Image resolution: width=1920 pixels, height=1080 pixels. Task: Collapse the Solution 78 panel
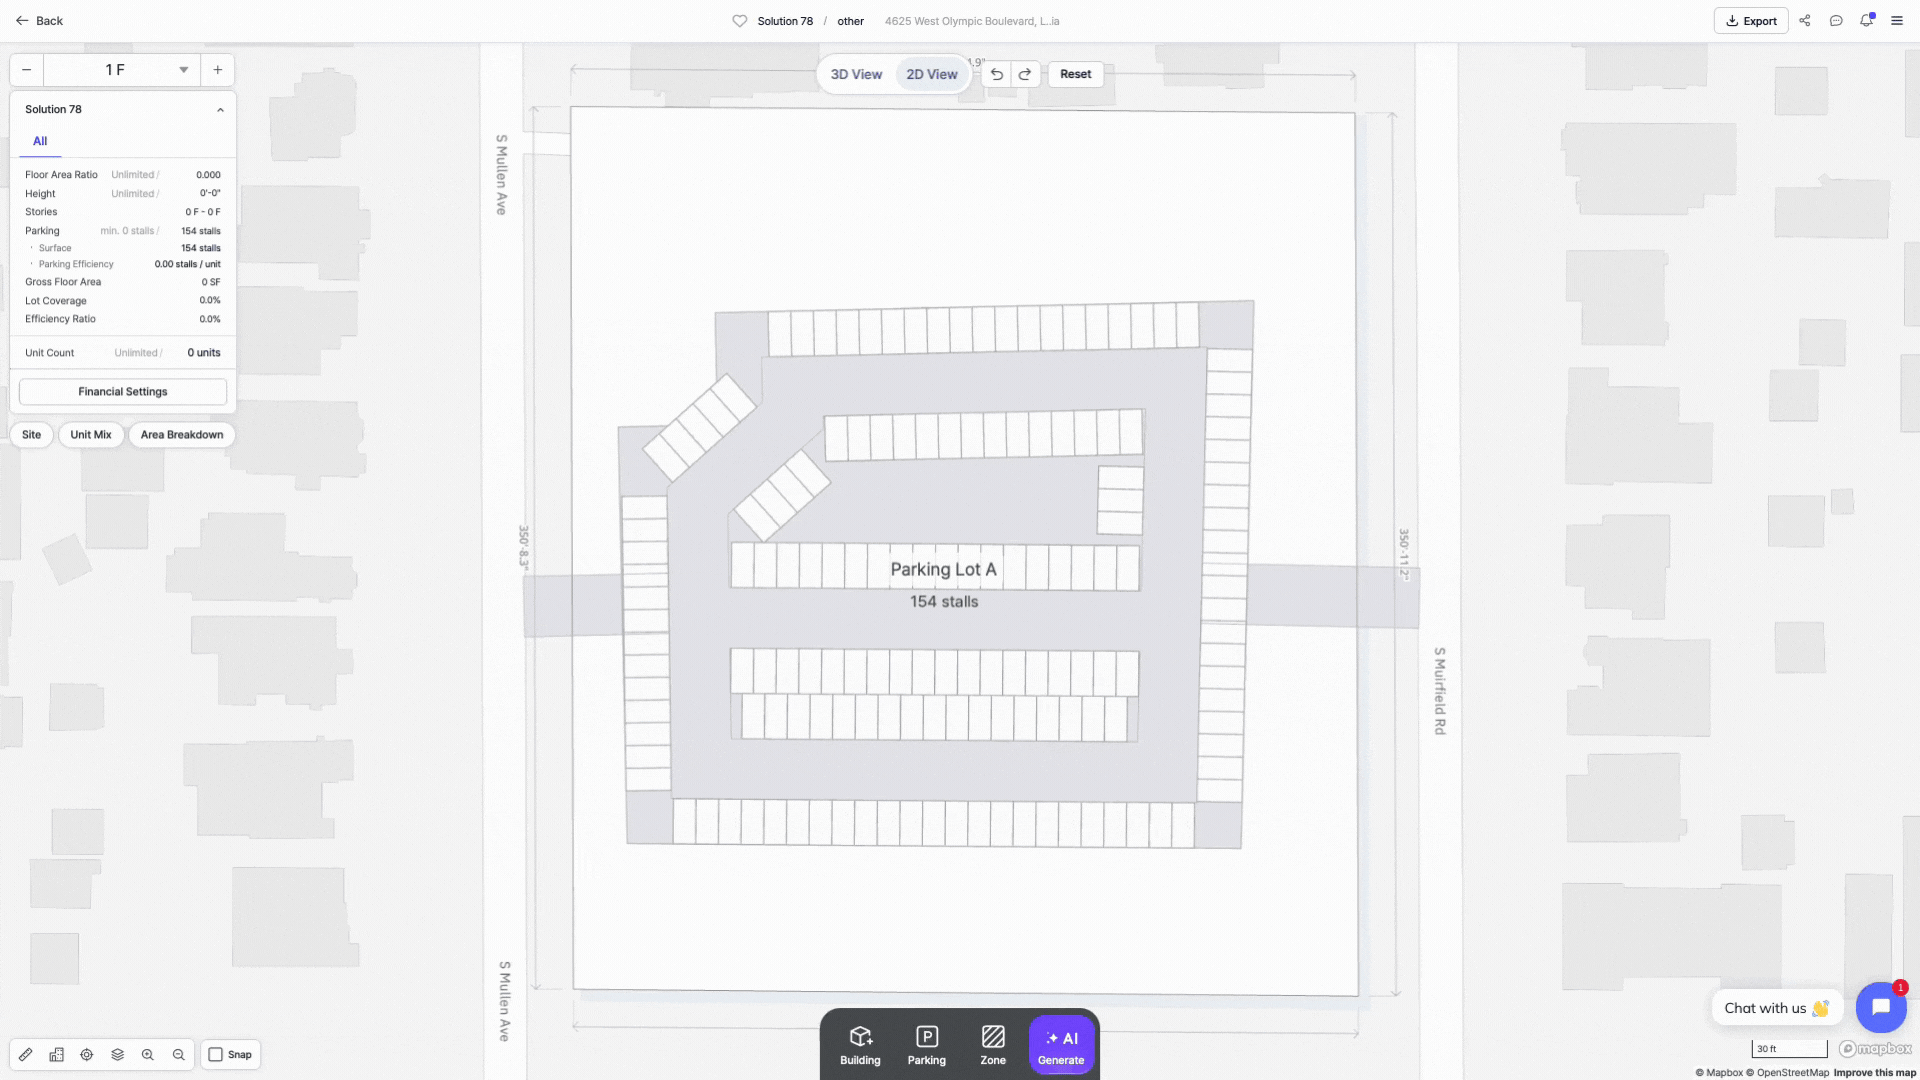tap(220, 110)
